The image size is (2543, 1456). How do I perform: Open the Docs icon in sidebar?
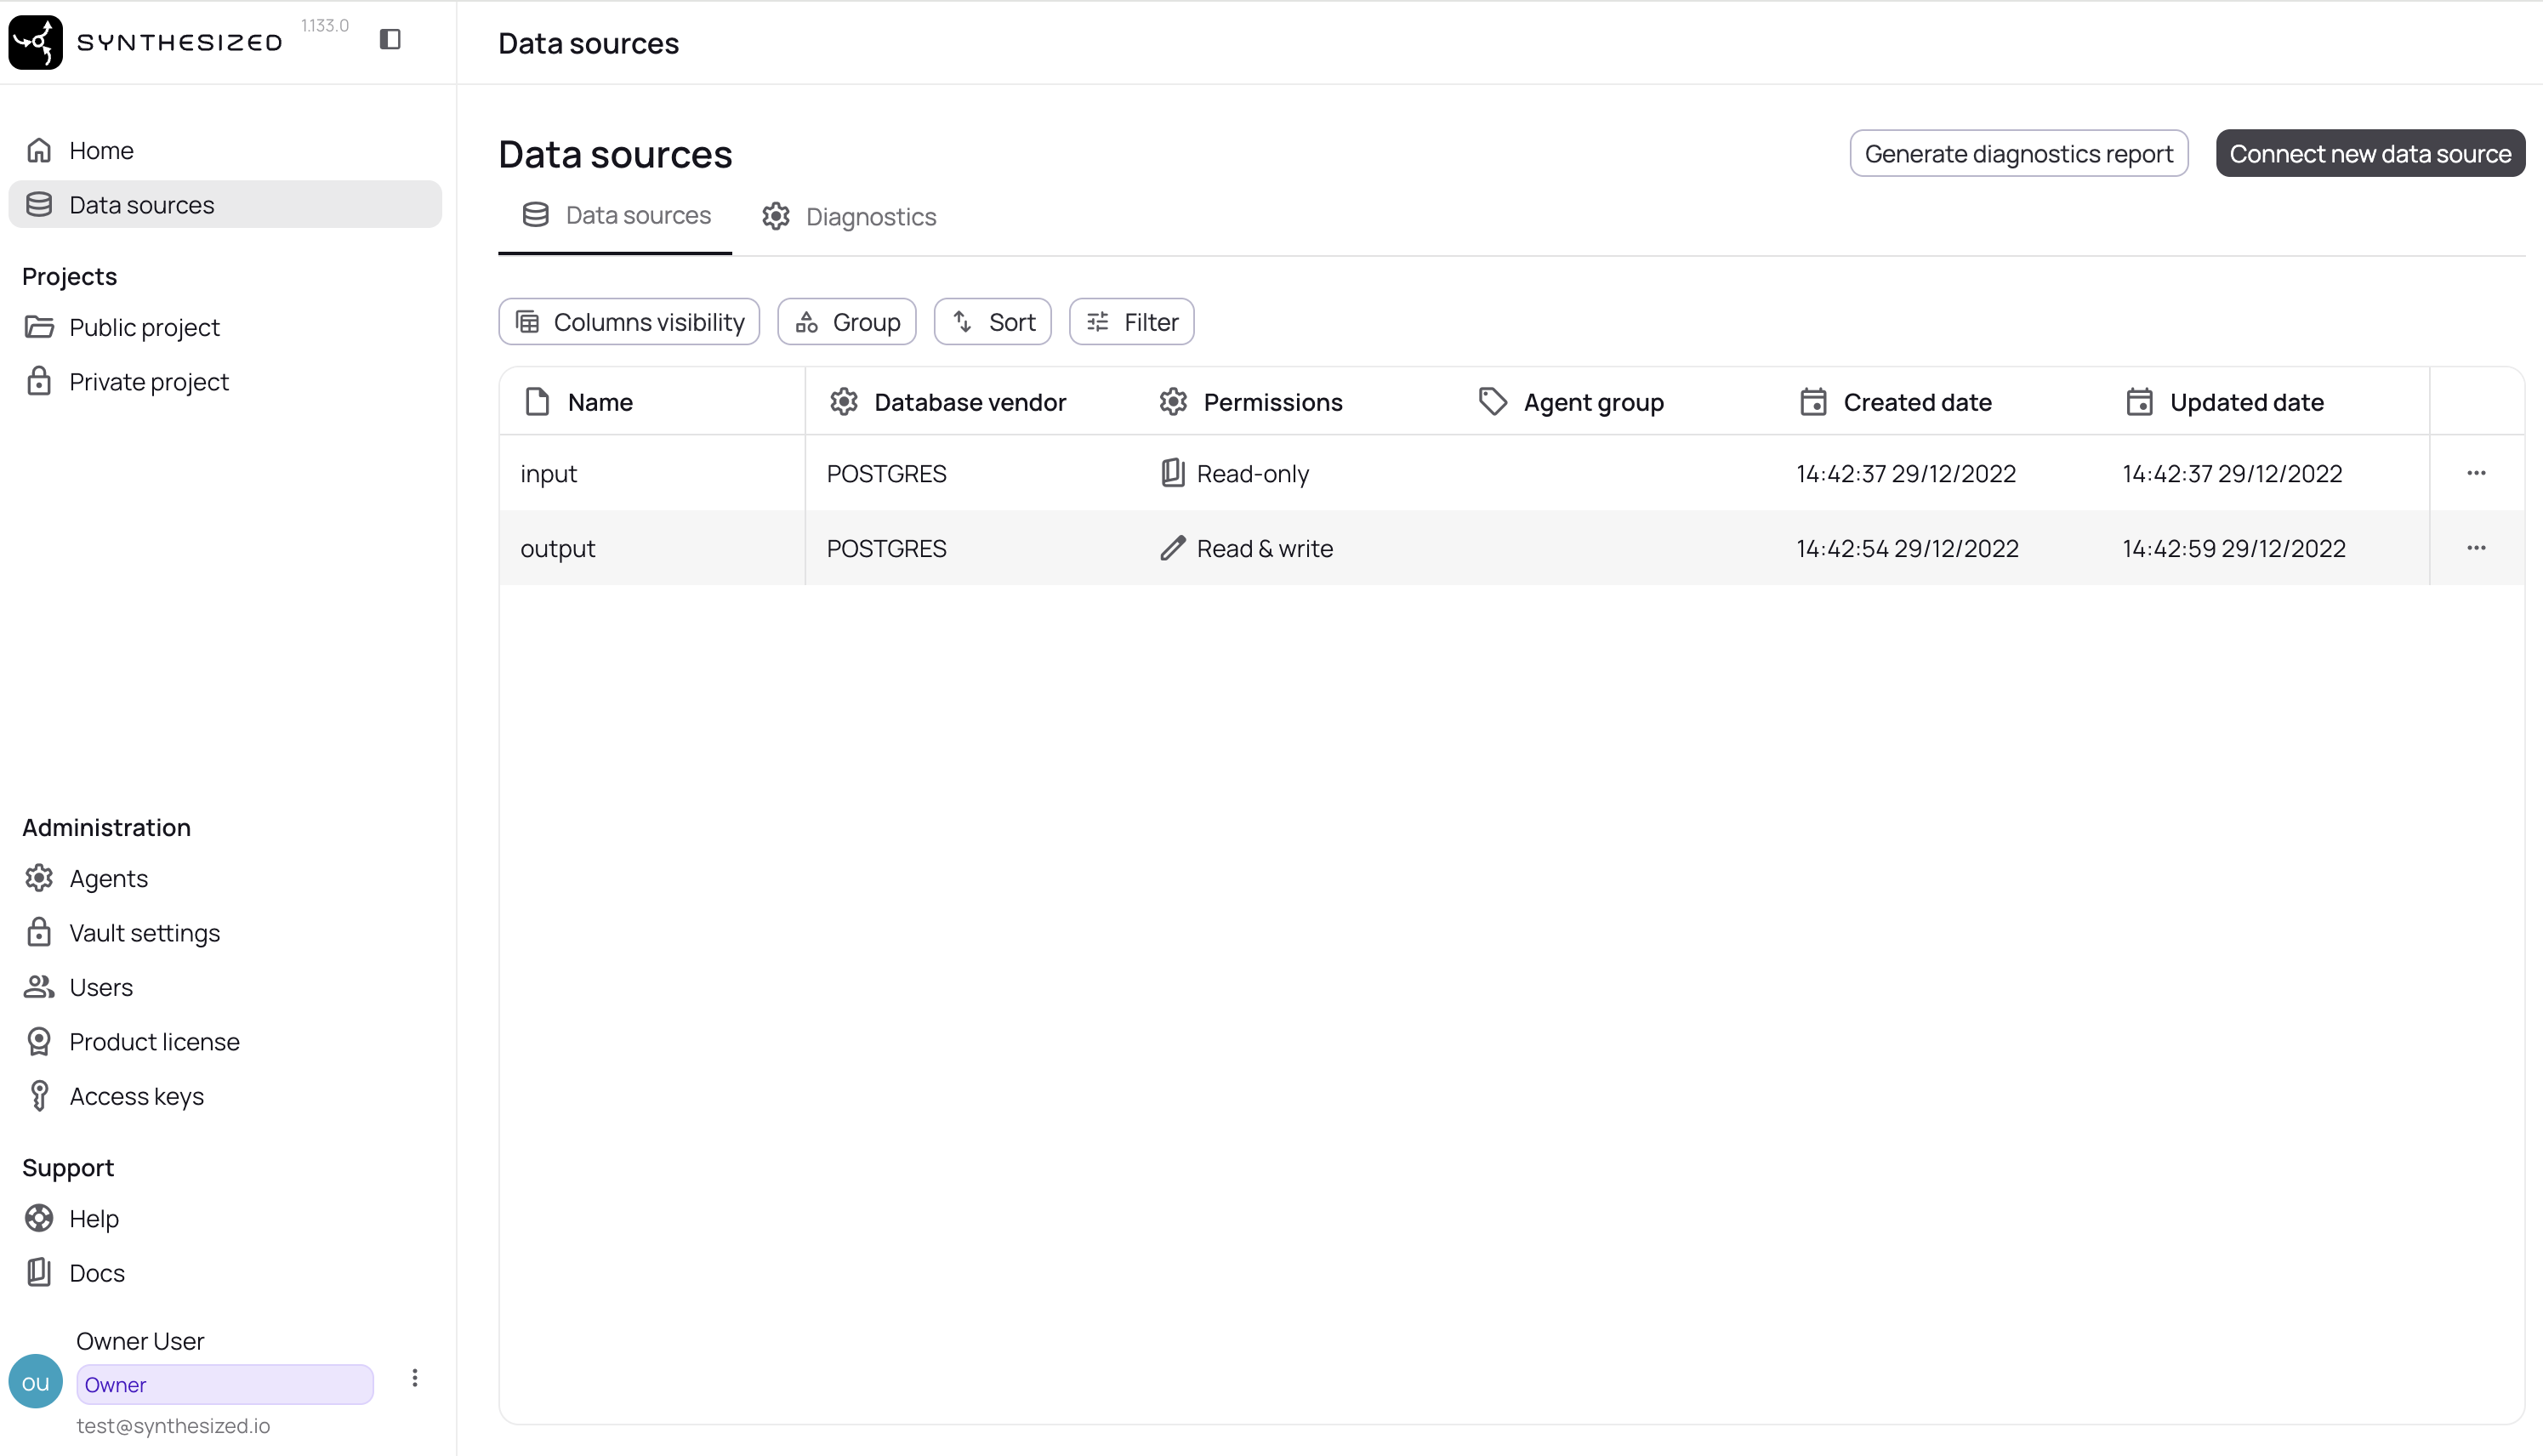click(x=39, y=1272)
